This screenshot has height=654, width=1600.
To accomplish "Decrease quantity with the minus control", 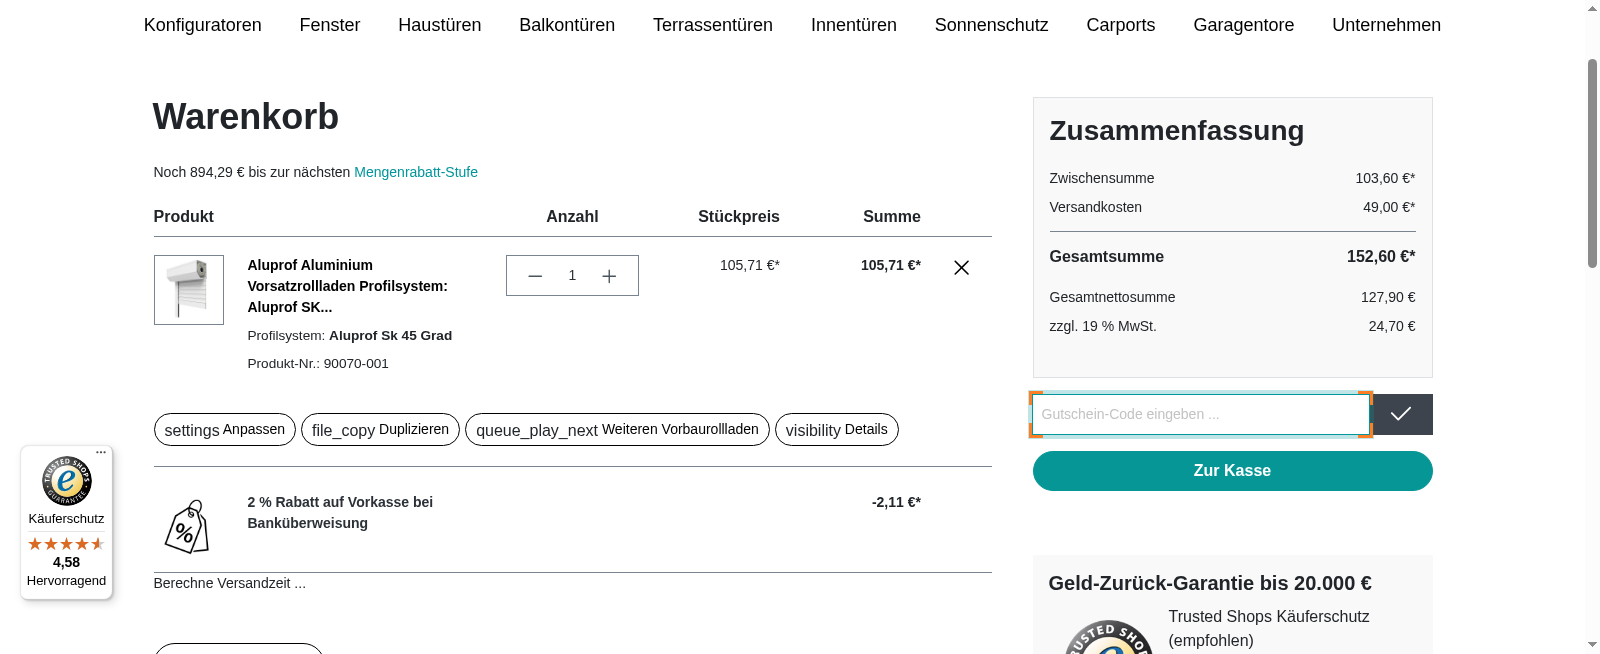I will [535, 275].
